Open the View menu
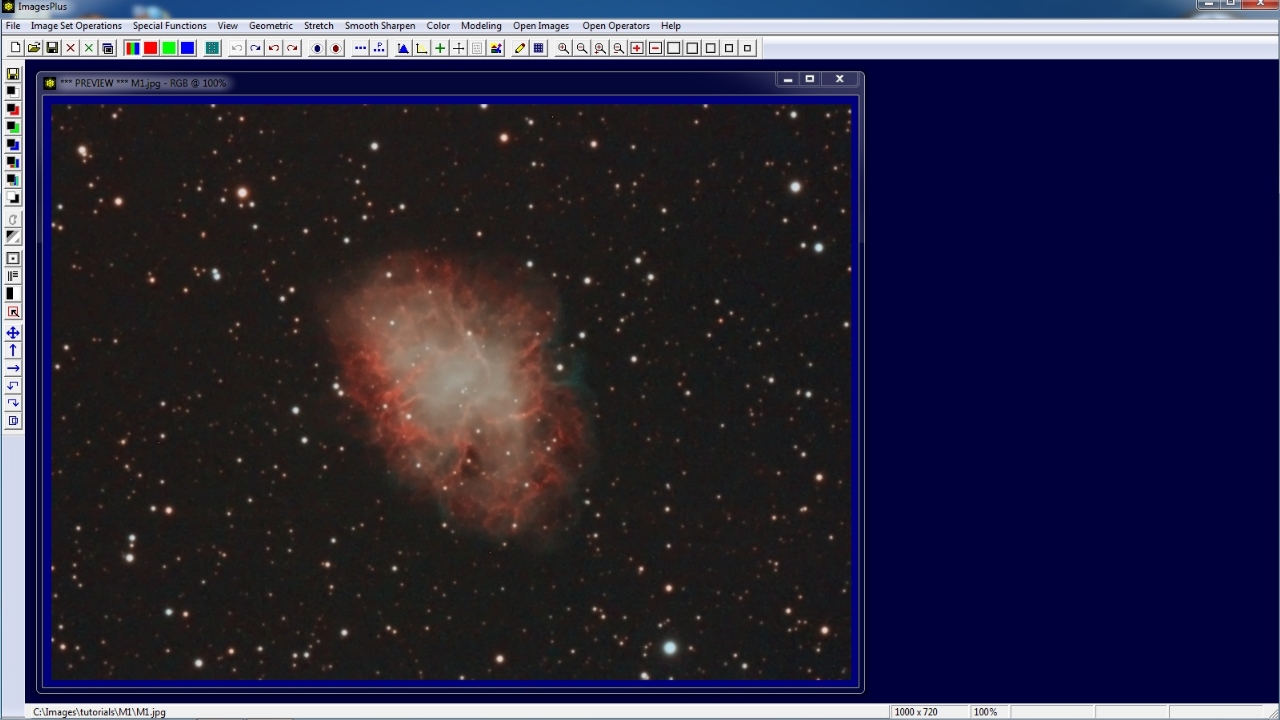This screenshot has width=1280, height=720. point(228,26)
